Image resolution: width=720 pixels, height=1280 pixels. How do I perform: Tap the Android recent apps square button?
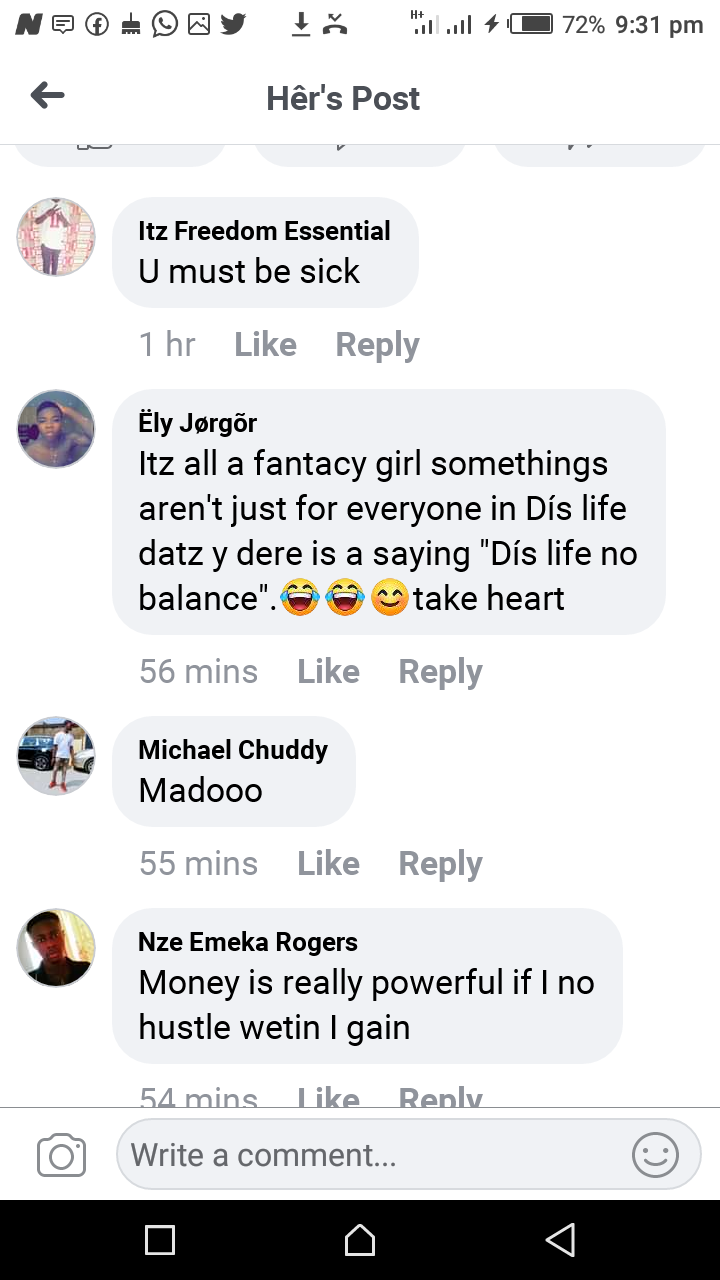click(160, 1240)
